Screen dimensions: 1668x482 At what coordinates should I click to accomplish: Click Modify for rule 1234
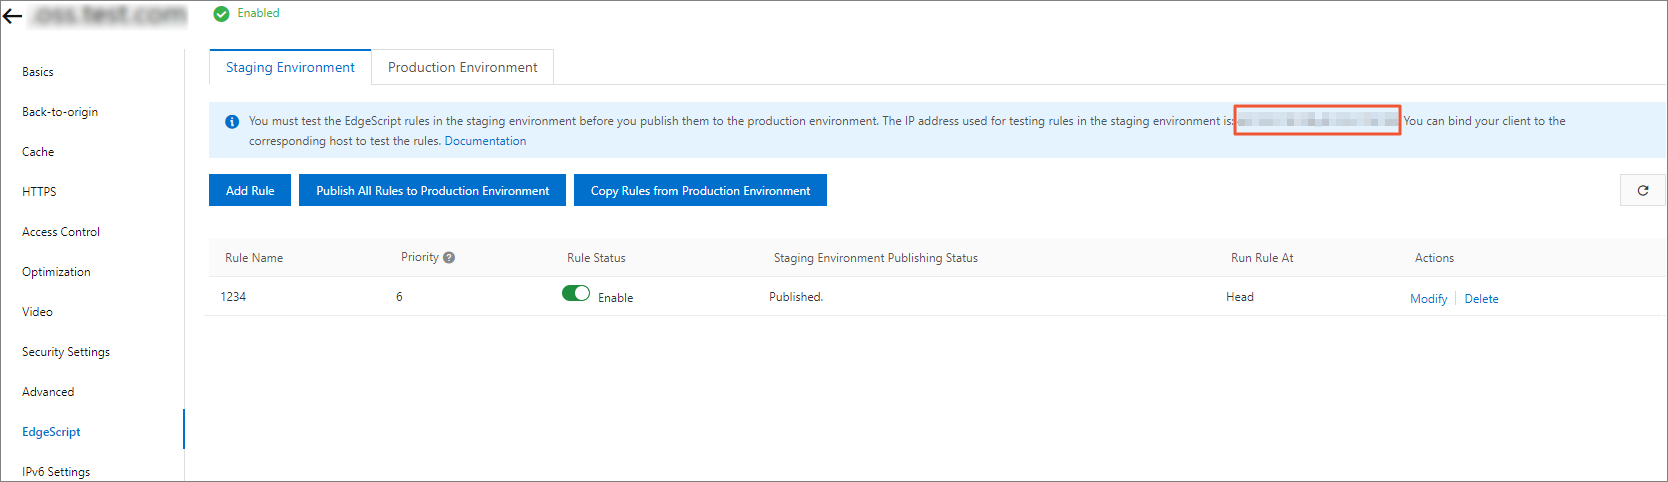1428,299
